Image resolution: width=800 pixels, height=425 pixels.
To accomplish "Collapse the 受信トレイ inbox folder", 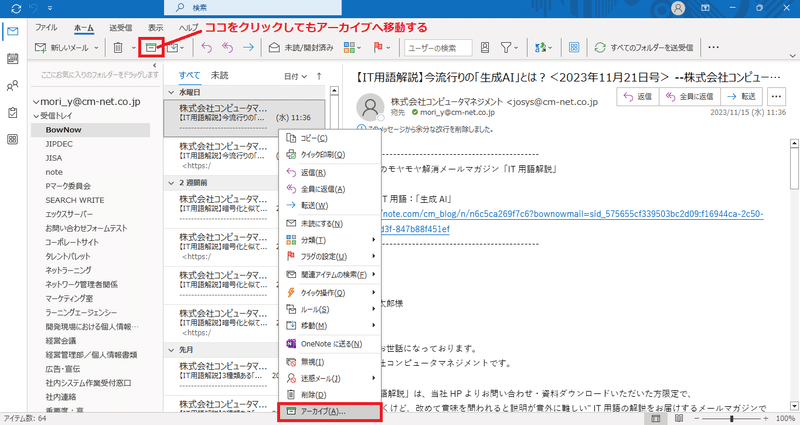I will [x=36, y=116].
